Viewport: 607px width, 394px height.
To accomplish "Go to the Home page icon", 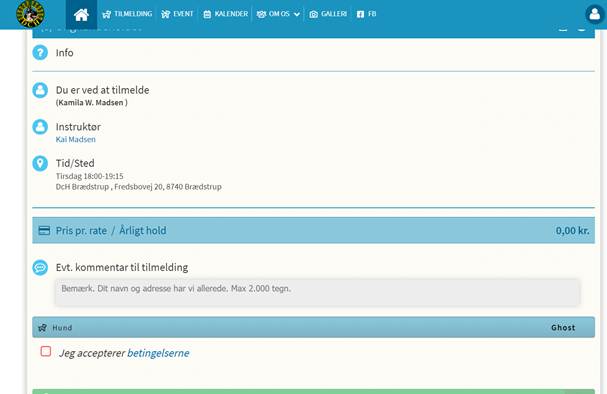I will (x=81, y=15).
